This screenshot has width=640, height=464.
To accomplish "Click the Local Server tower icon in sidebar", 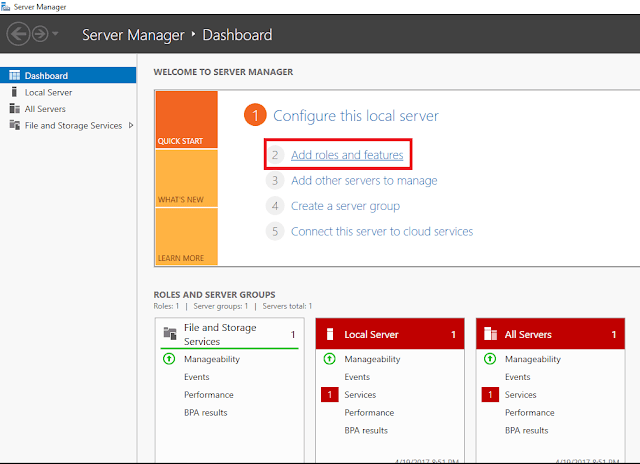I will click(x=14, y=92).
